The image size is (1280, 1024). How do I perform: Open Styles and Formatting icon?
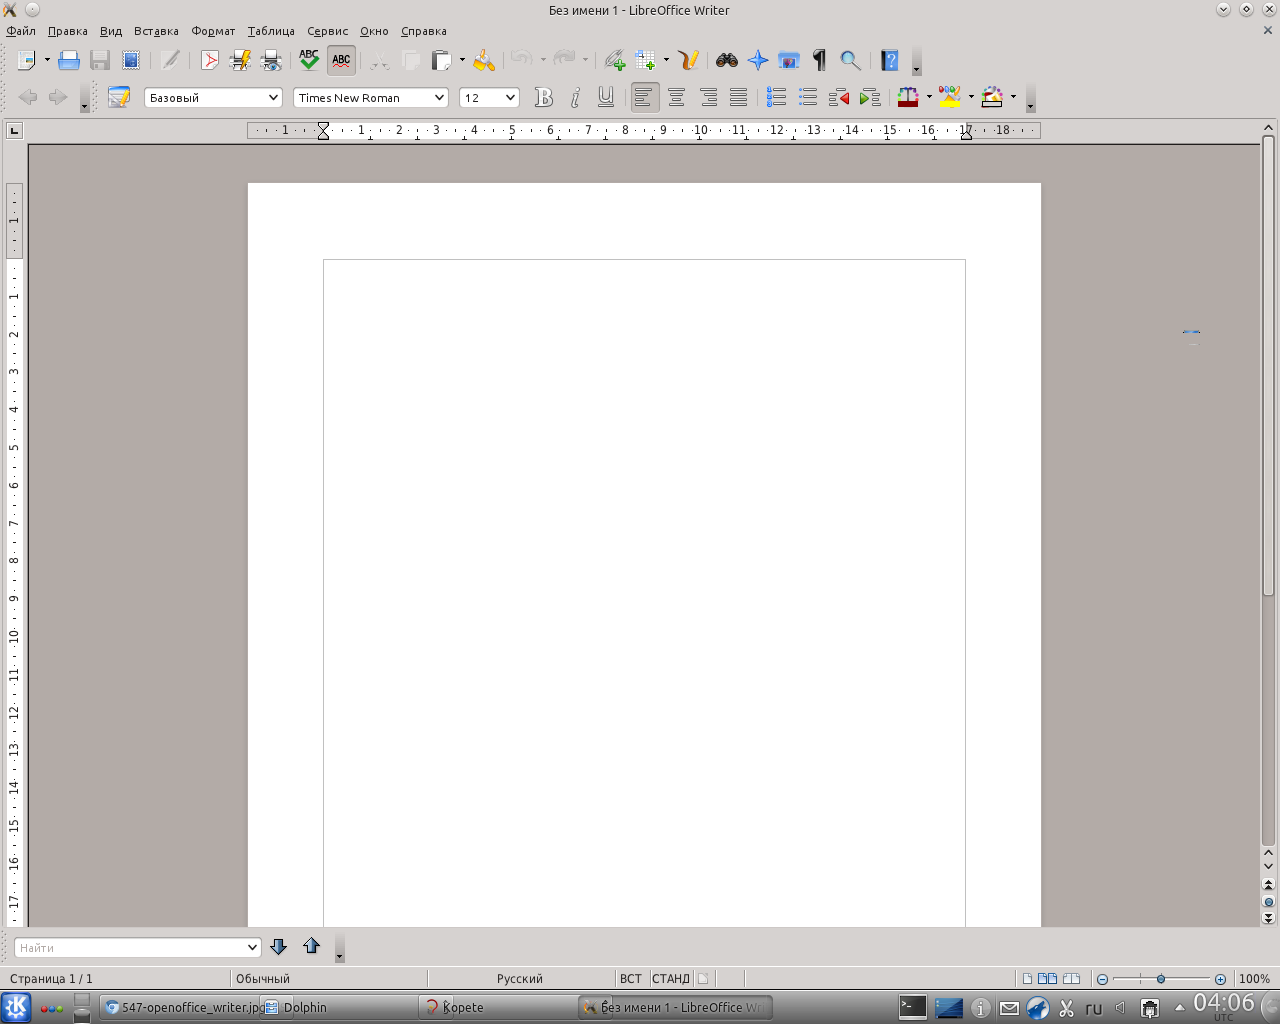pos(119,97)
